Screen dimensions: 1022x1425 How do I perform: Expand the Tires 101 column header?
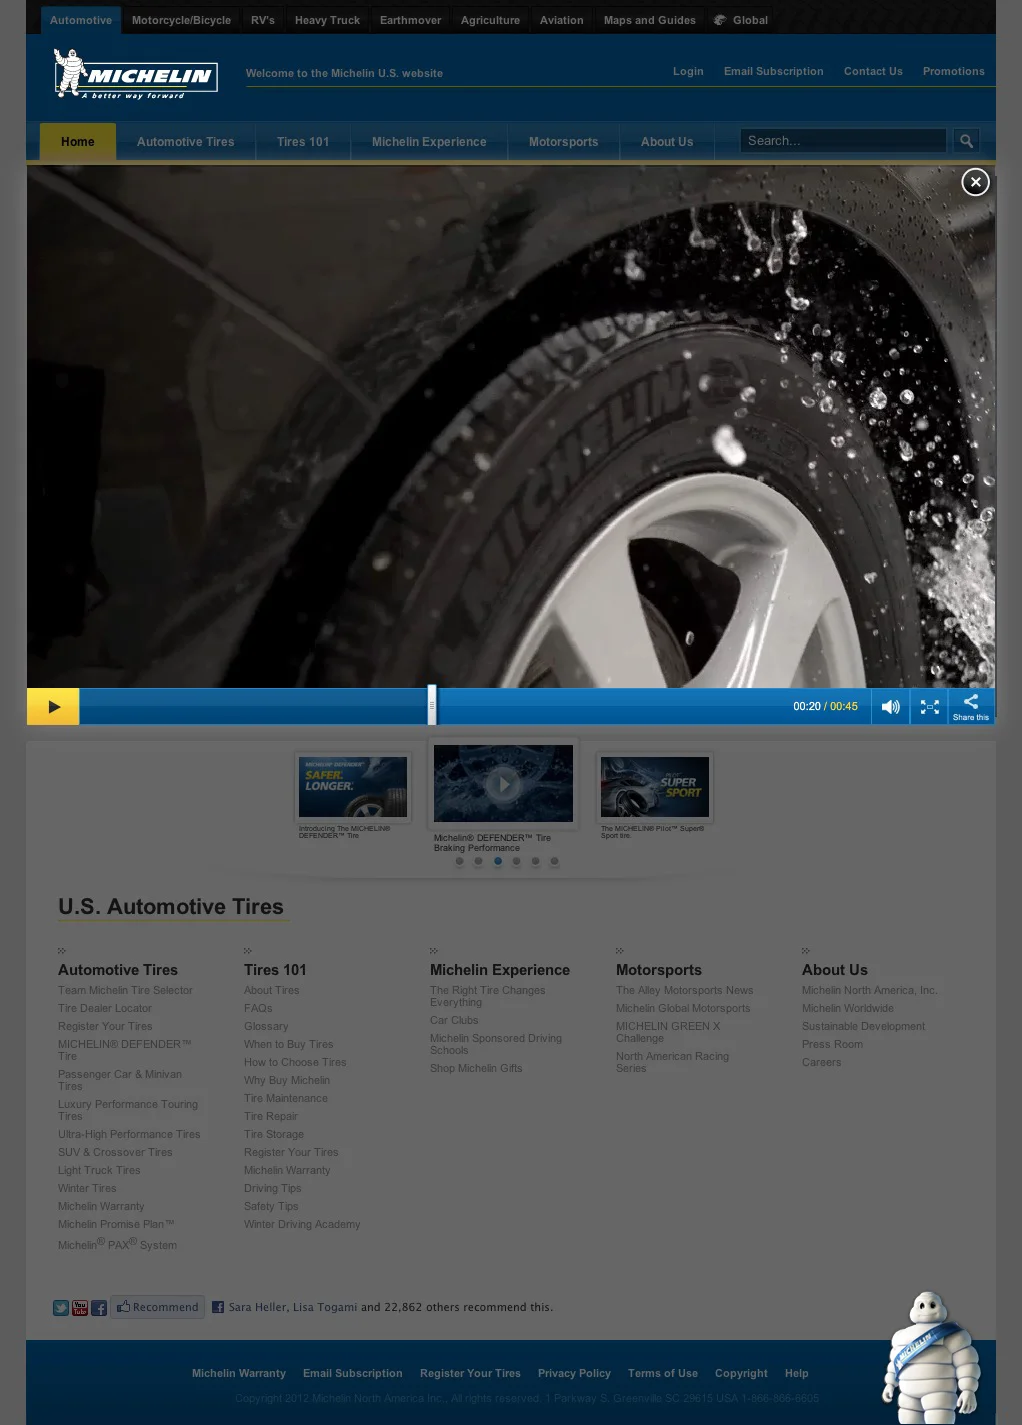coord(248,951)
